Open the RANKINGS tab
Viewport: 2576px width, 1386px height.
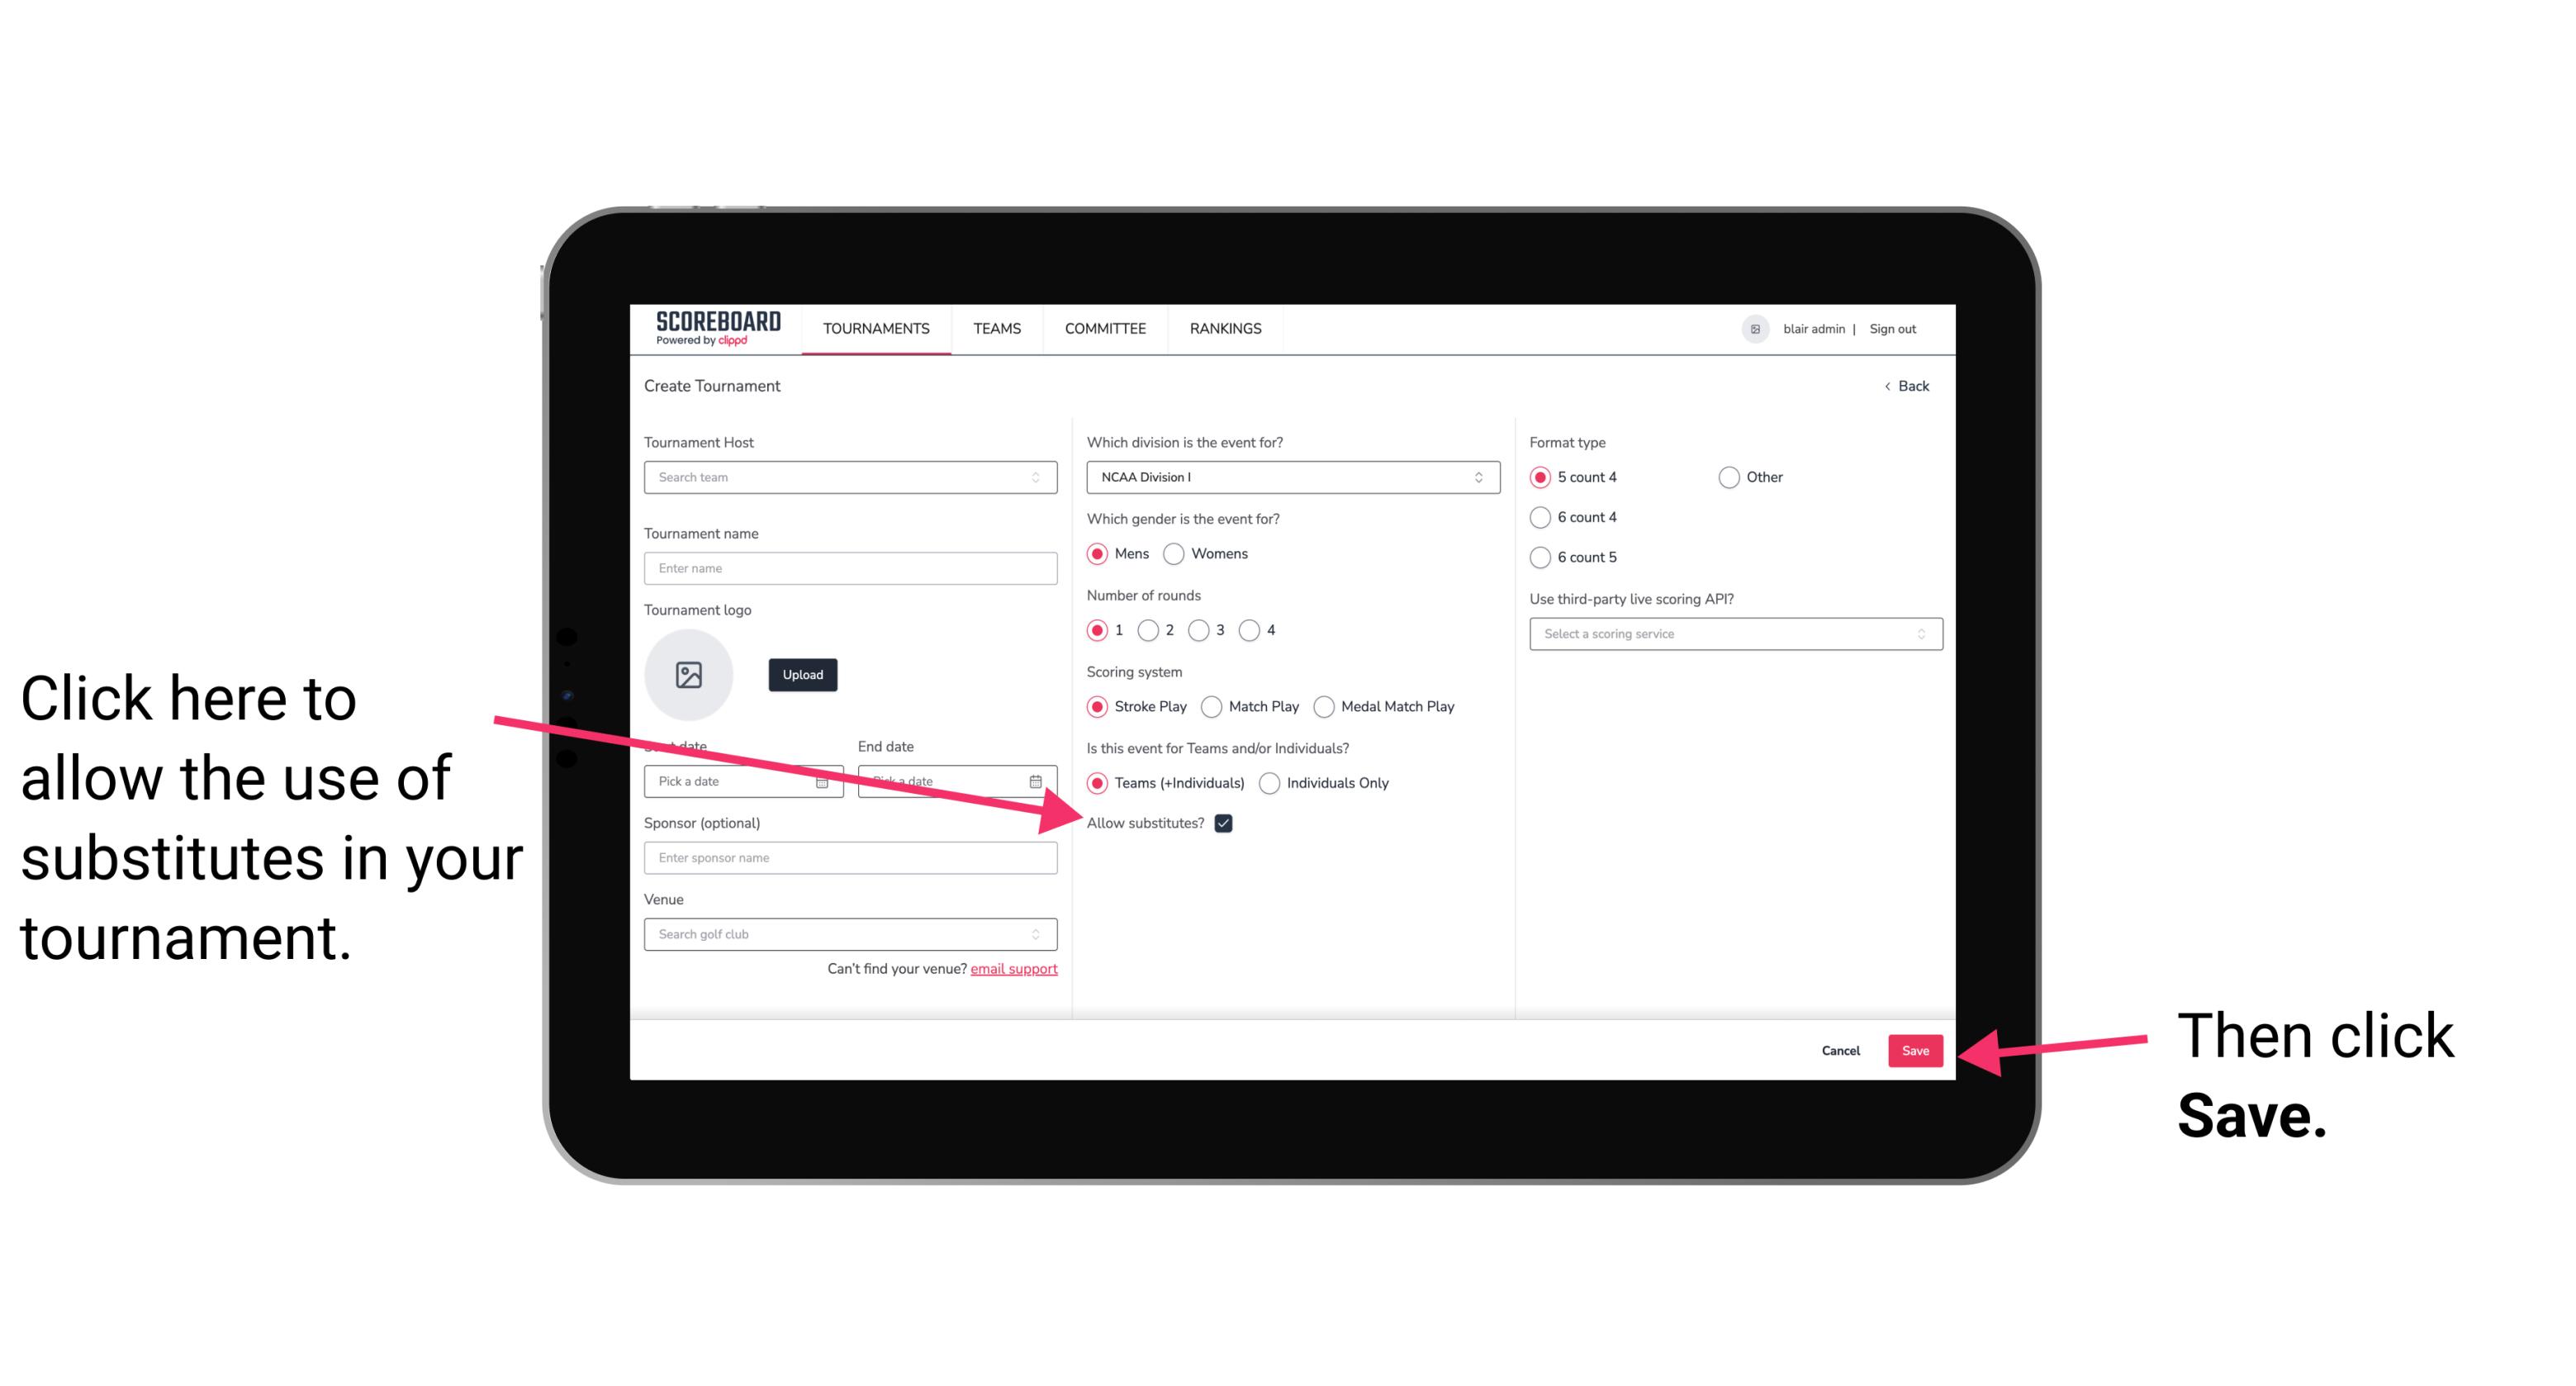1226,328
